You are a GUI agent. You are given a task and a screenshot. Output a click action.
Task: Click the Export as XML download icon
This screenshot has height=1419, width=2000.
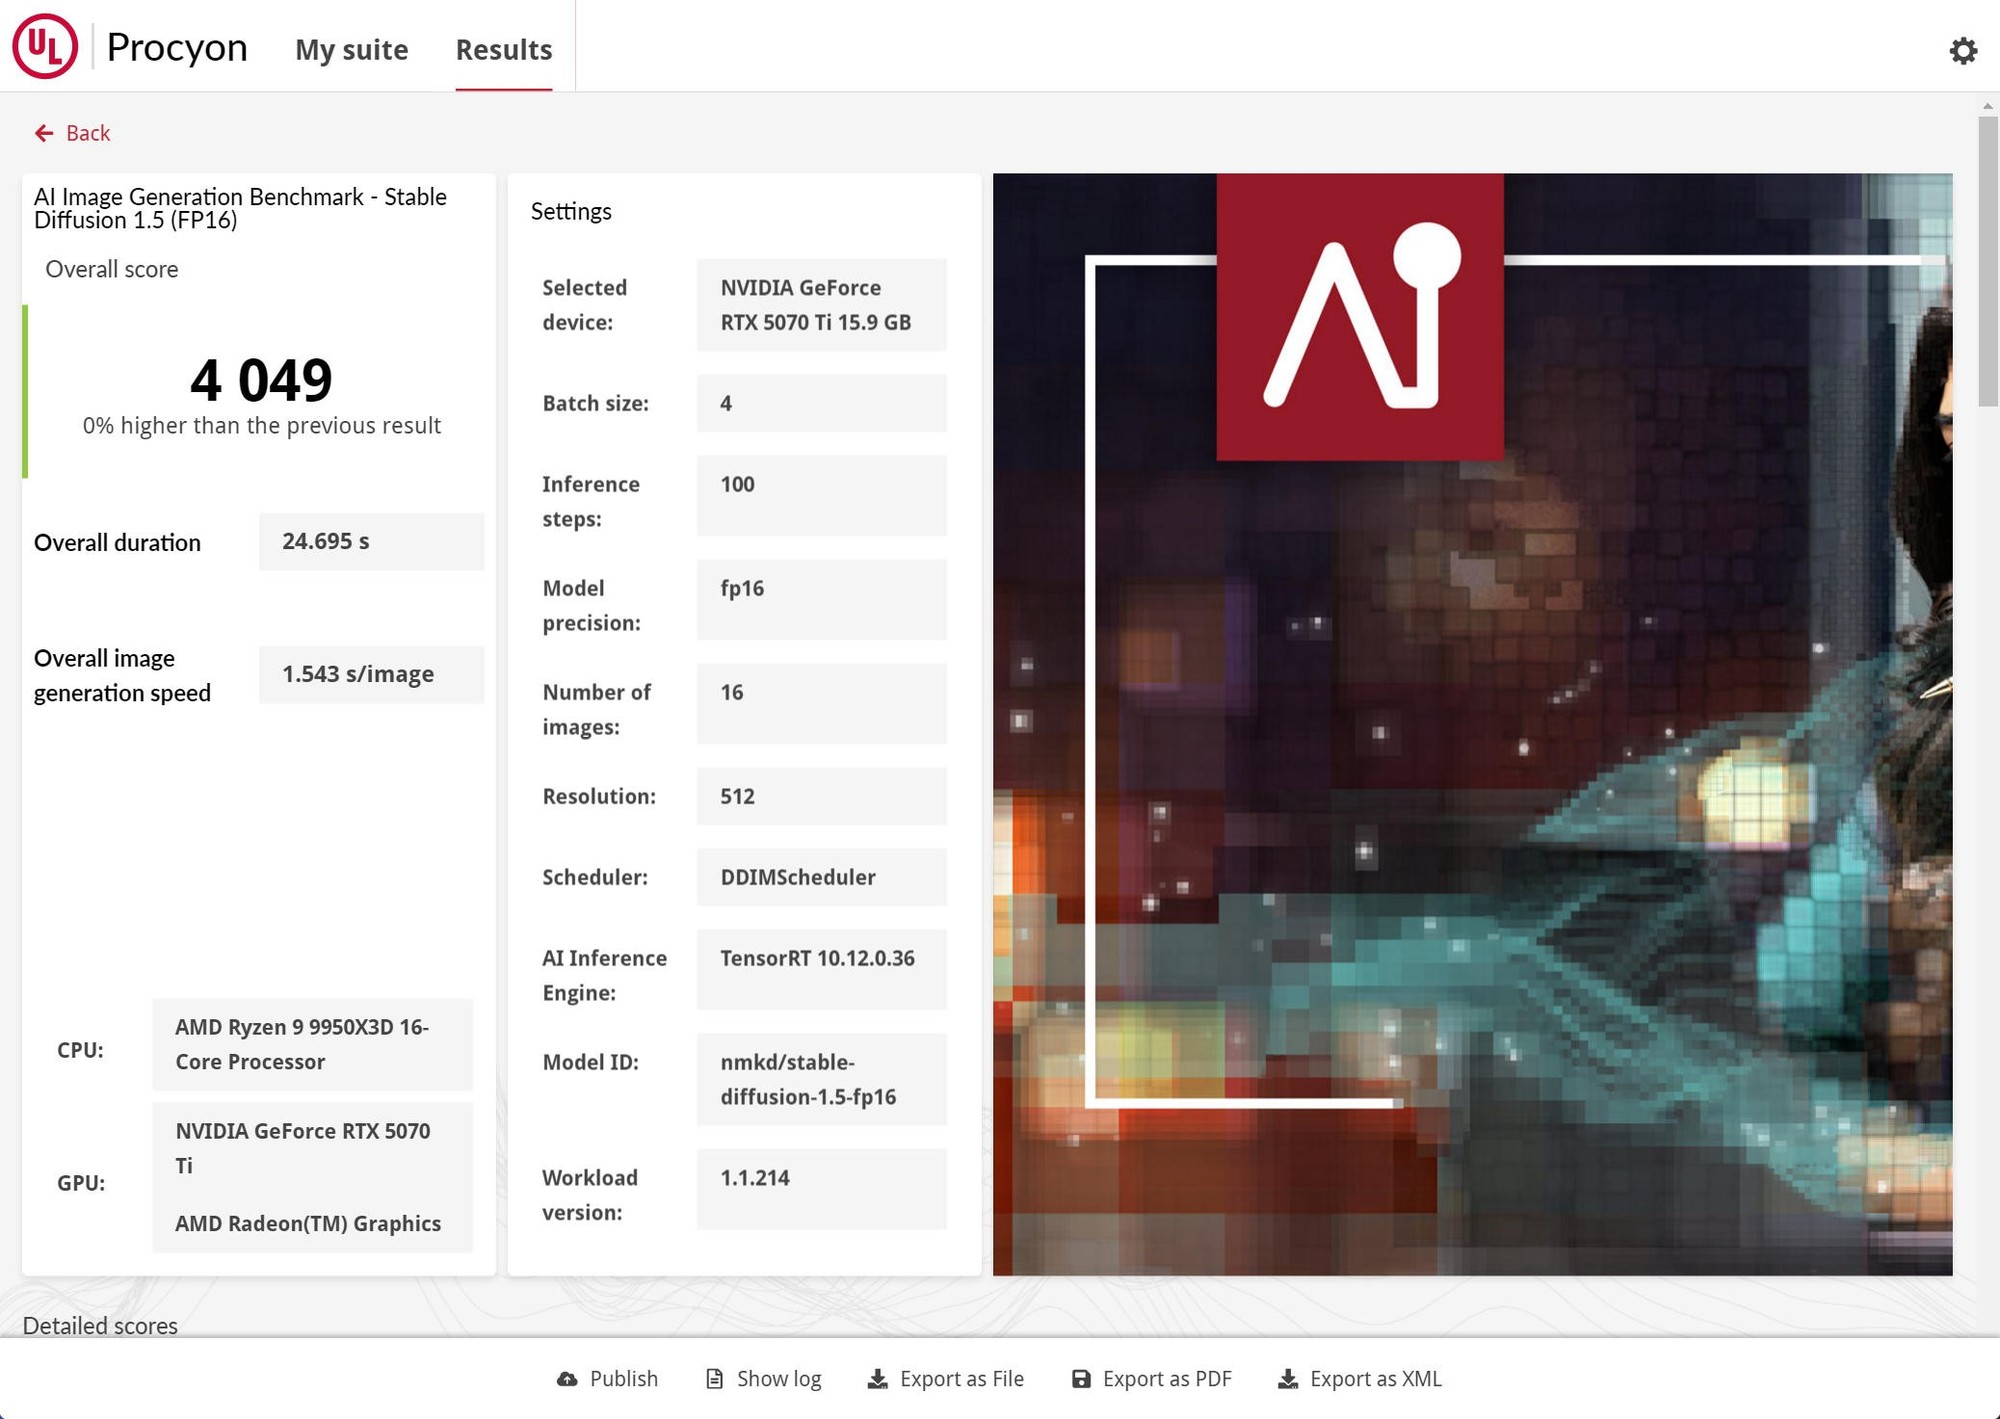(1288, 1379)
